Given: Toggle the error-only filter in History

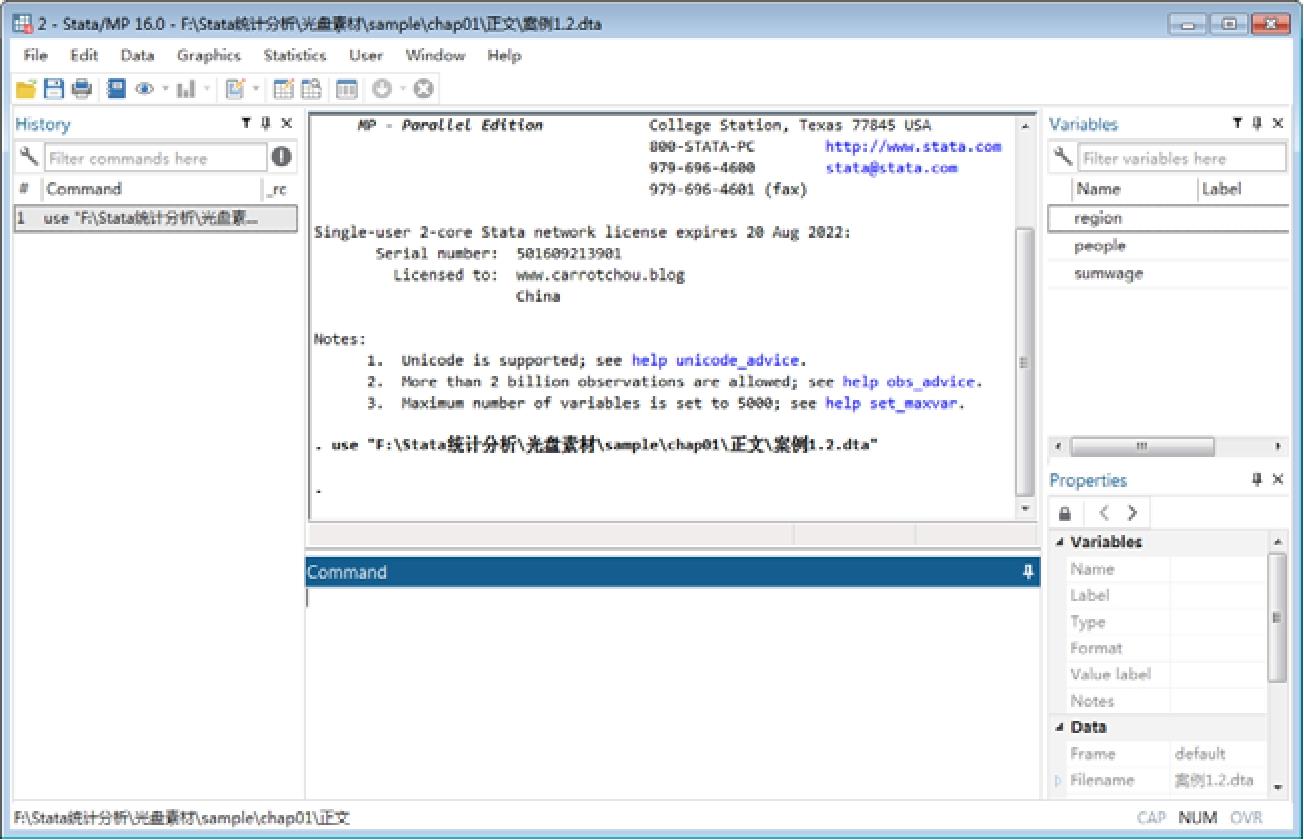Looking at the screenshot, I should click(282, 157).
